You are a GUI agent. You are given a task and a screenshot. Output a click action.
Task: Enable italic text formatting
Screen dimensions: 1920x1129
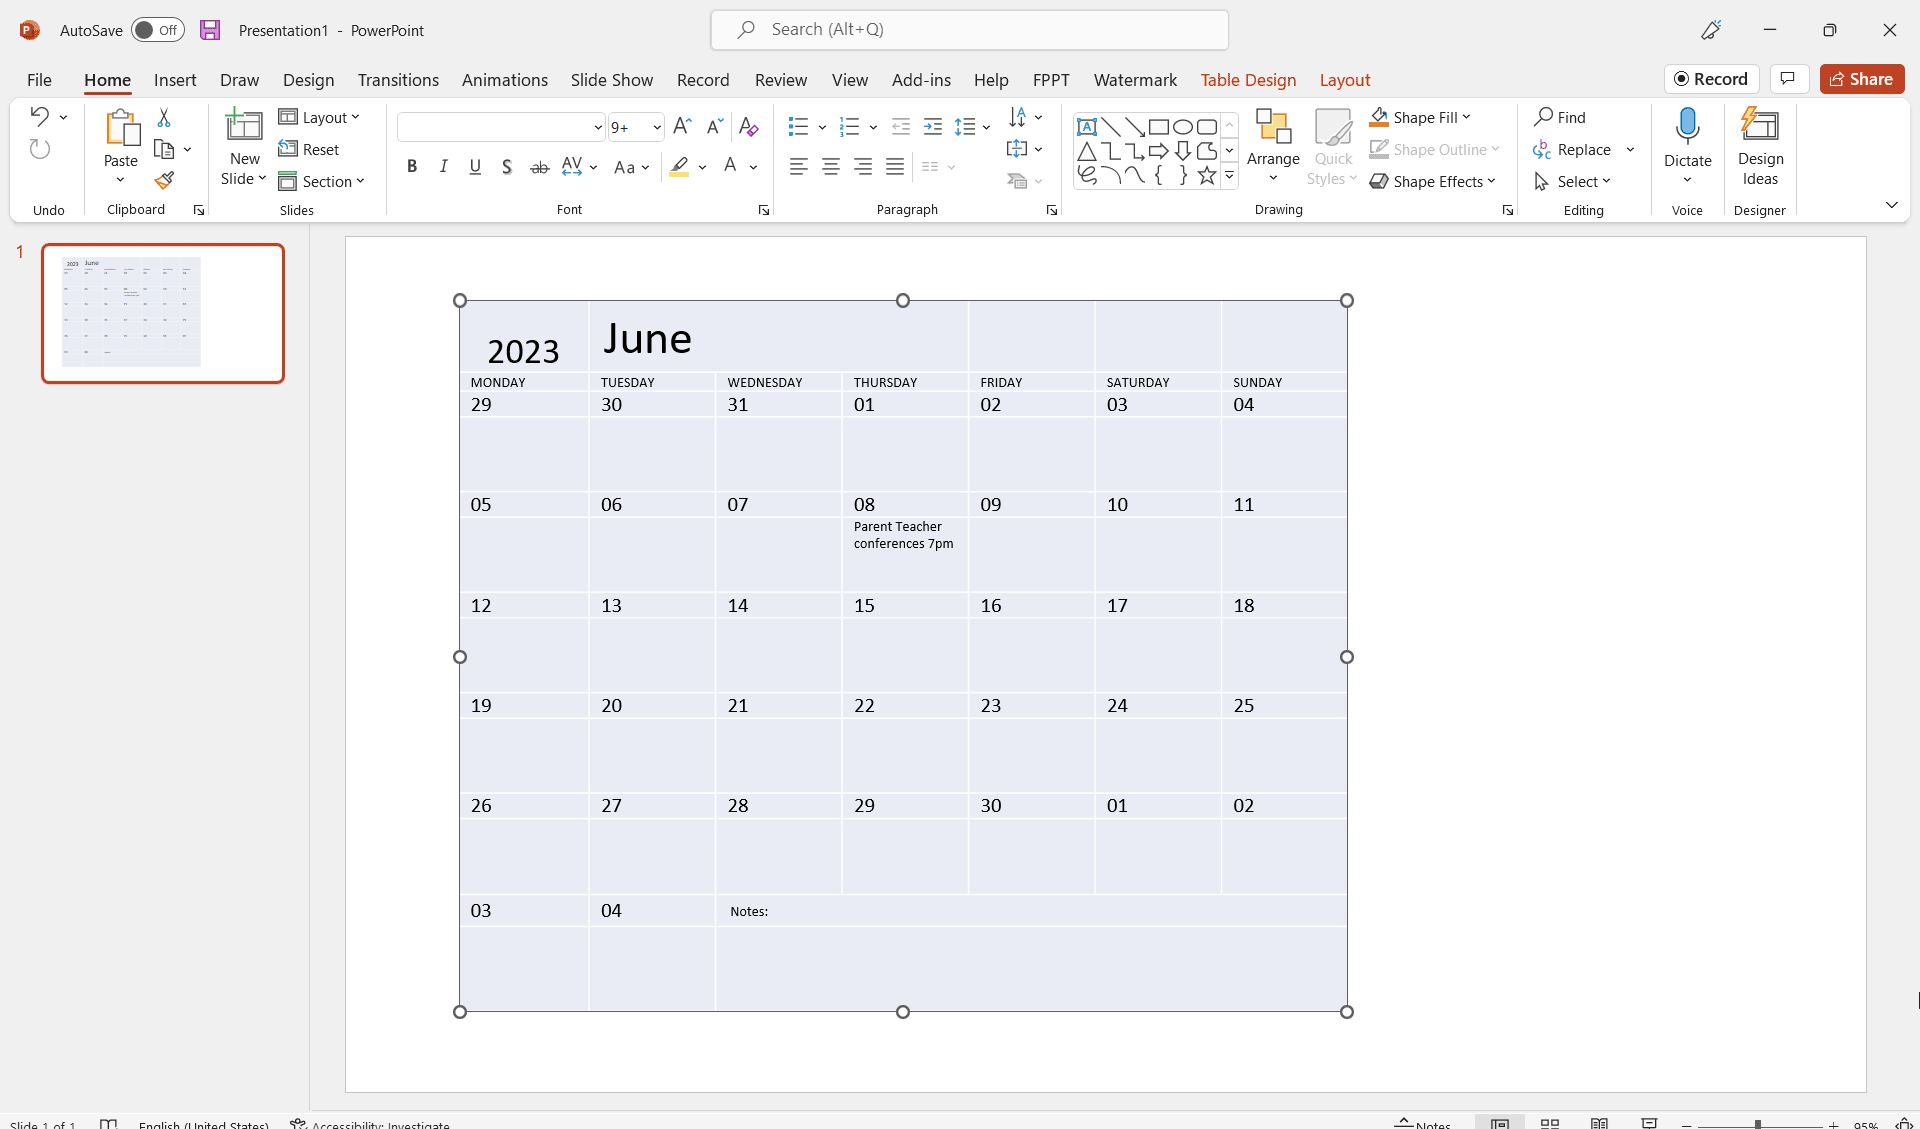pyautogui.click(x=443, y=165)
